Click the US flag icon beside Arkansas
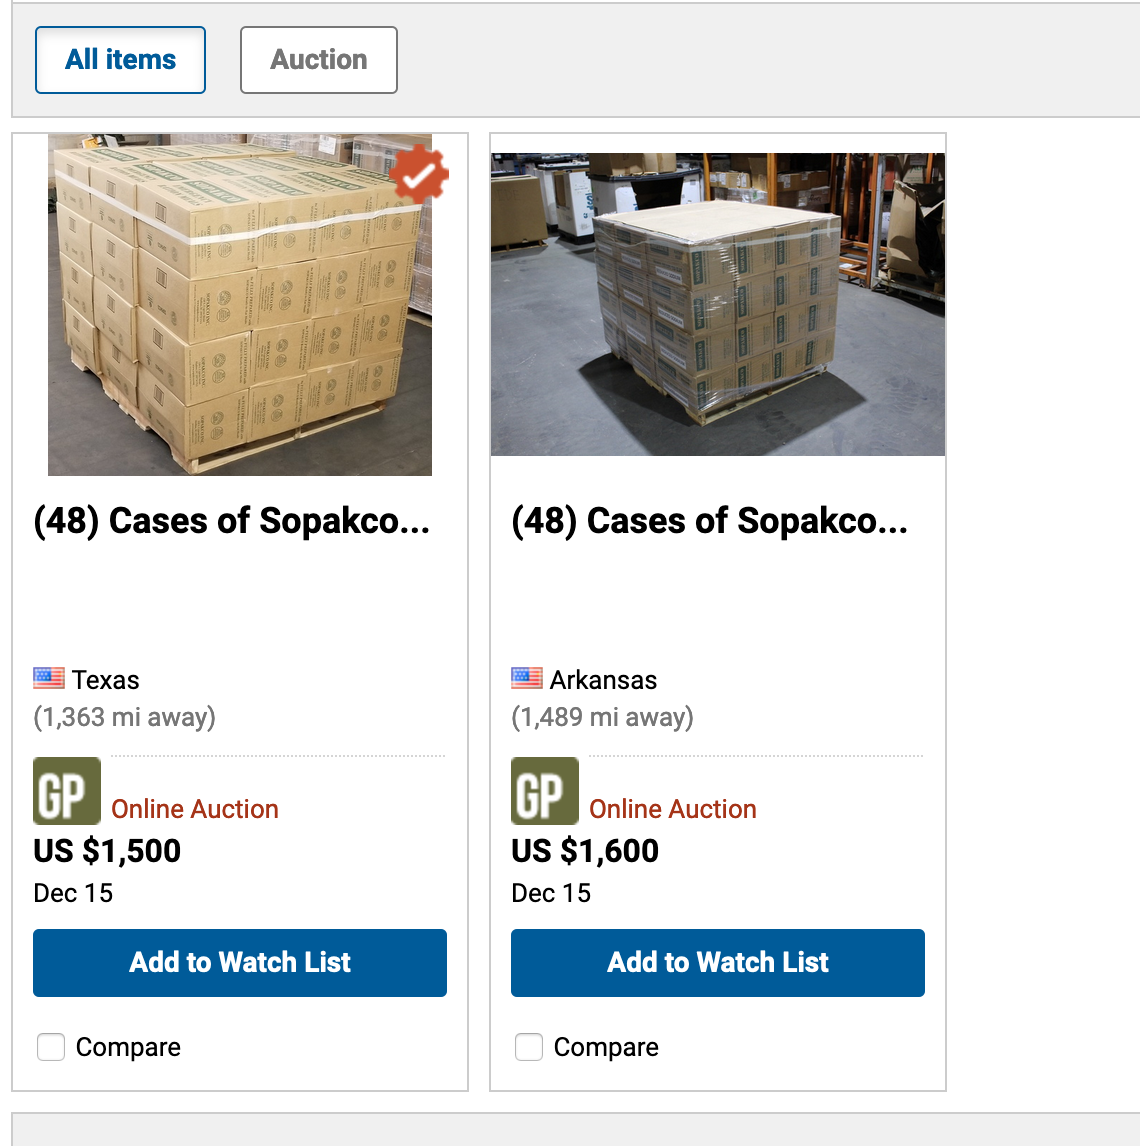 coord(527,679)
